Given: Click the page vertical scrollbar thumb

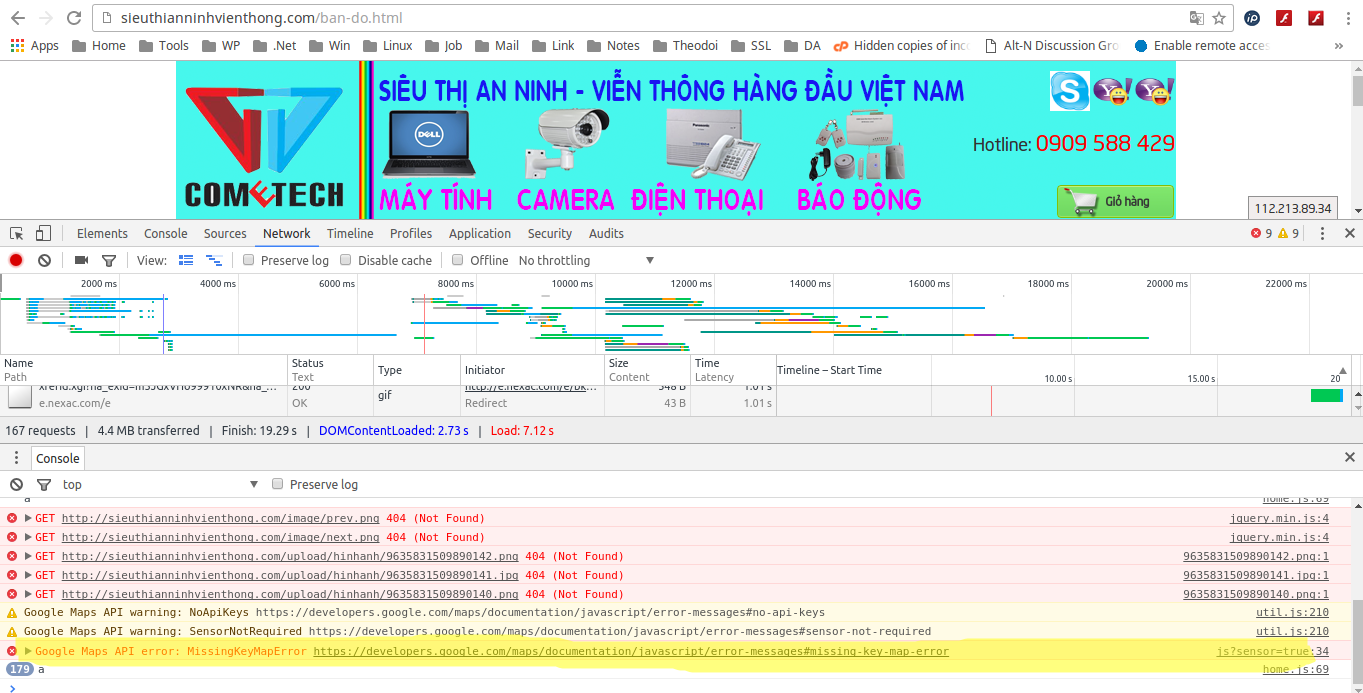Looking at the screenshot, I should click(x=1357, y=90).
